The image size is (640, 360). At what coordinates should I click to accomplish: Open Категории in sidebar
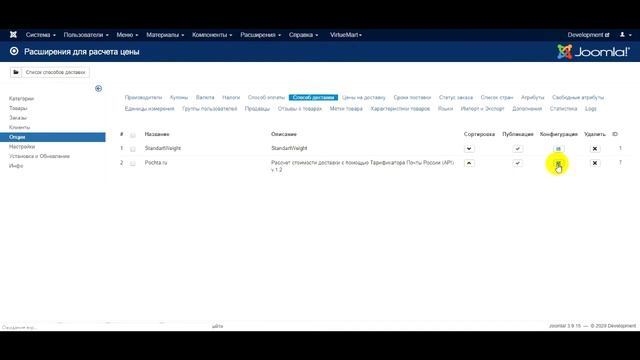21,99
